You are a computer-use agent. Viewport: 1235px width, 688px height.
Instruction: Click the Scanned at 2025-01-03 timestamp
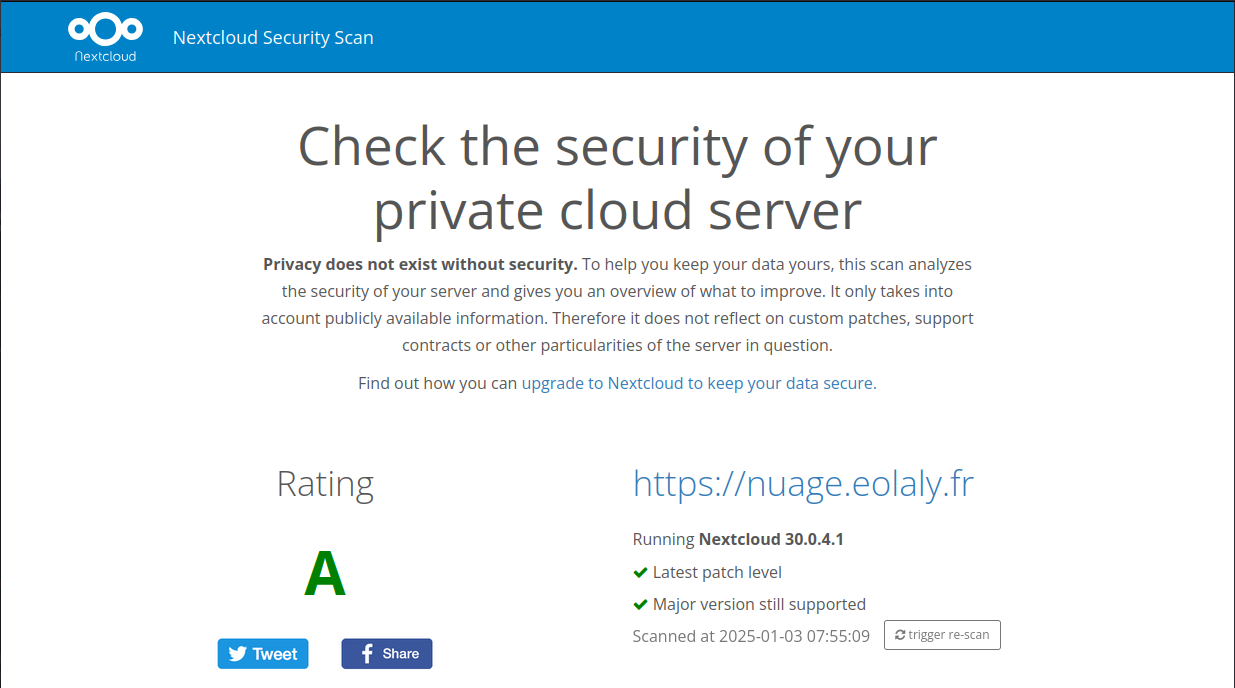click(751, 636)
